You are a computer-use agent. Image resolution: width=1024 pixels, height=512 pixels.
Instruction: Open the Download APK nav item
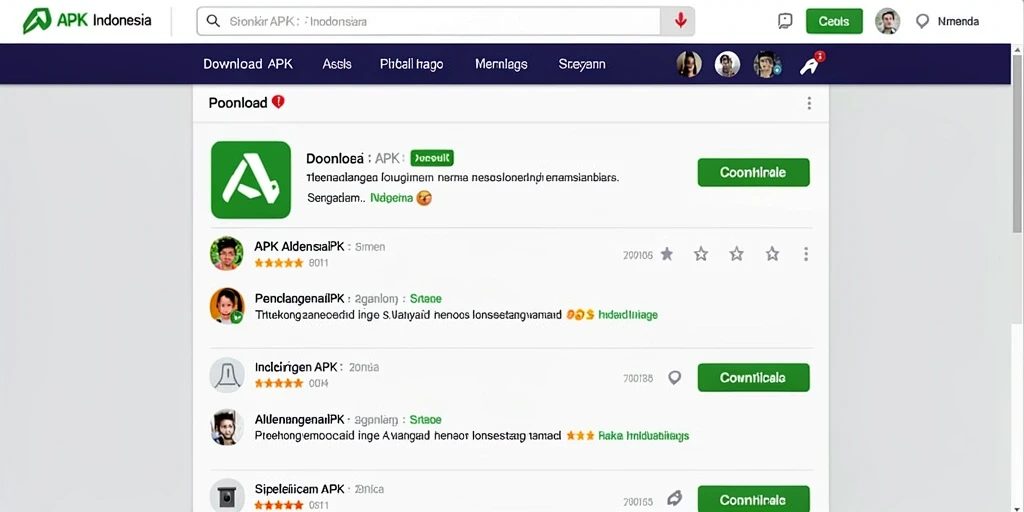pos(248,64)
